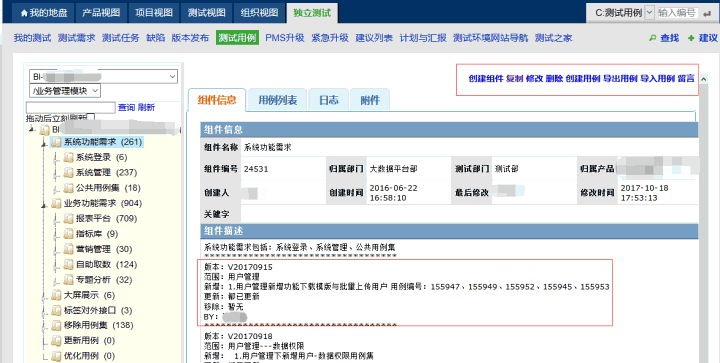Open the C:测试用例 type dropdown
Screen dimensions: 720x363
[649, 13]
